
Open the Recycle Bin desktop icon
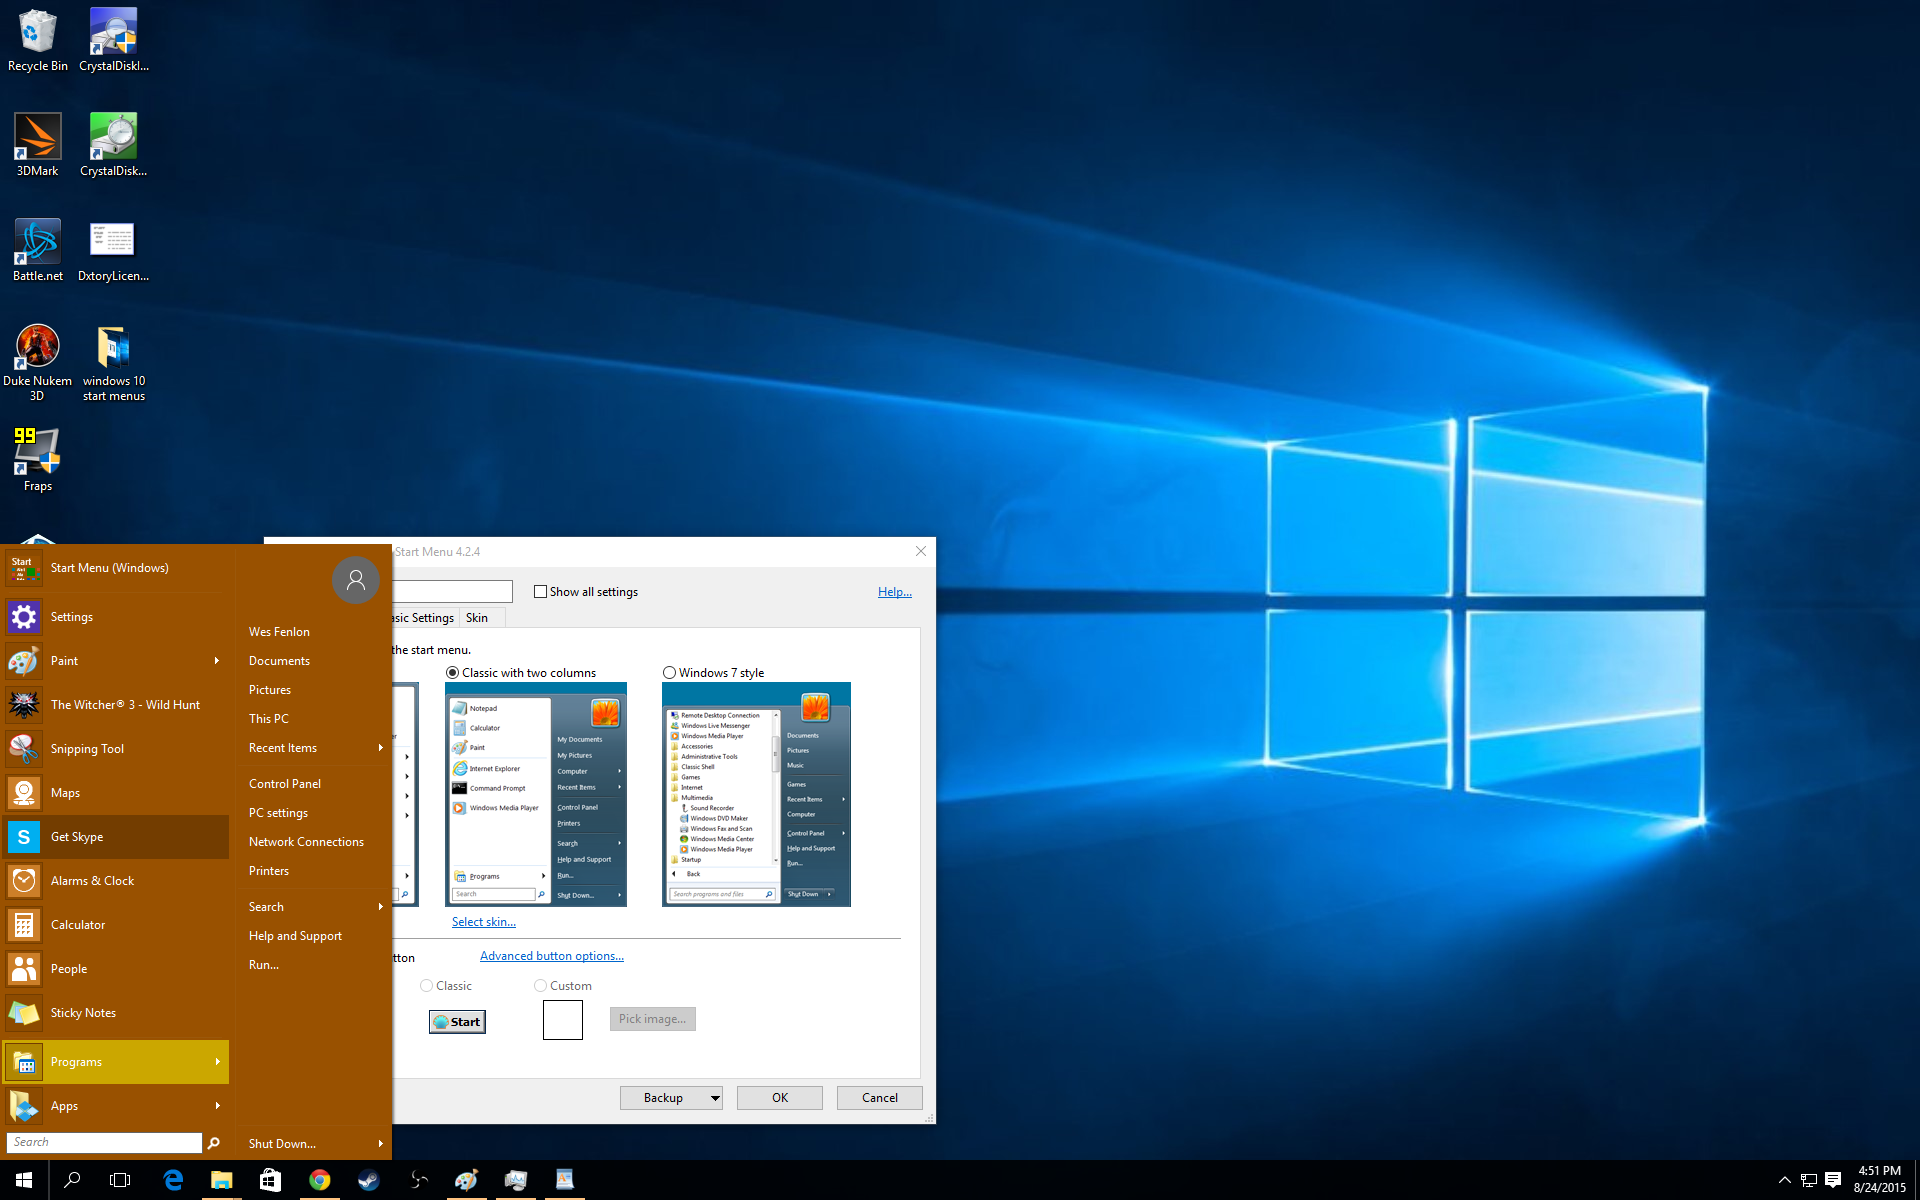coord(38,40)
